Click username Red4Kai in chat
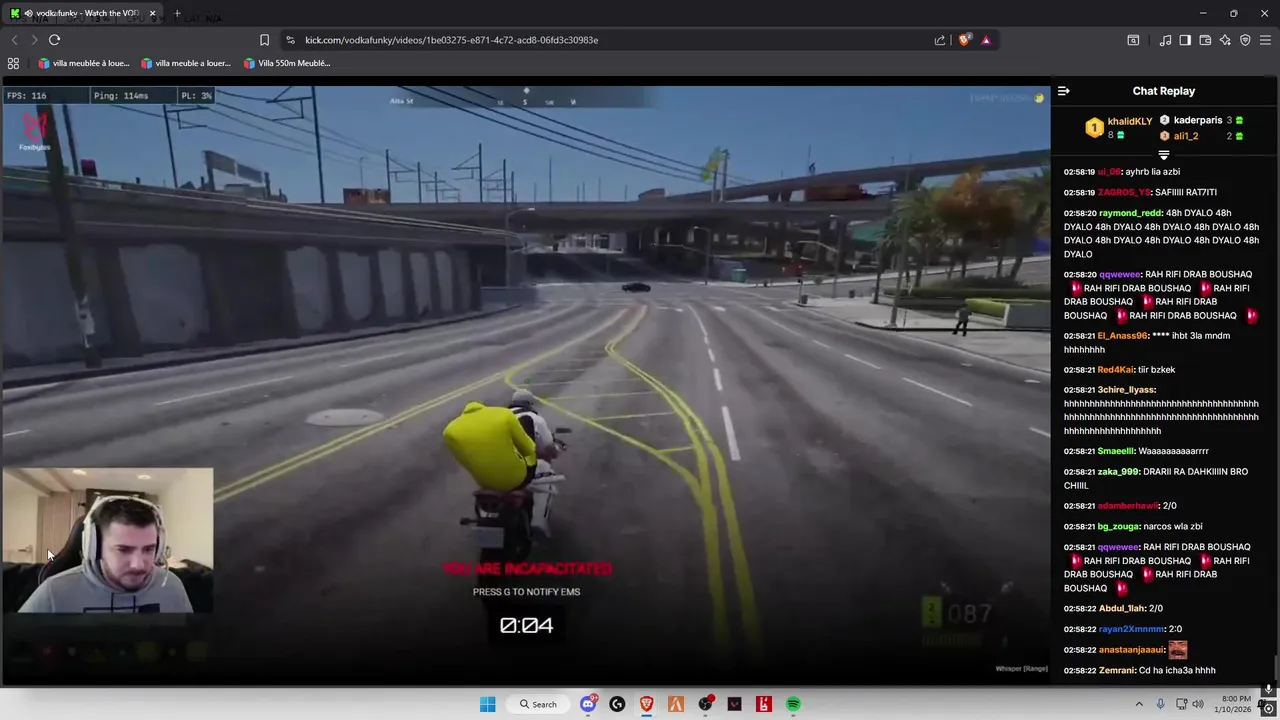This screenshot has height=720, width=1280. (x=1116, y=370)
